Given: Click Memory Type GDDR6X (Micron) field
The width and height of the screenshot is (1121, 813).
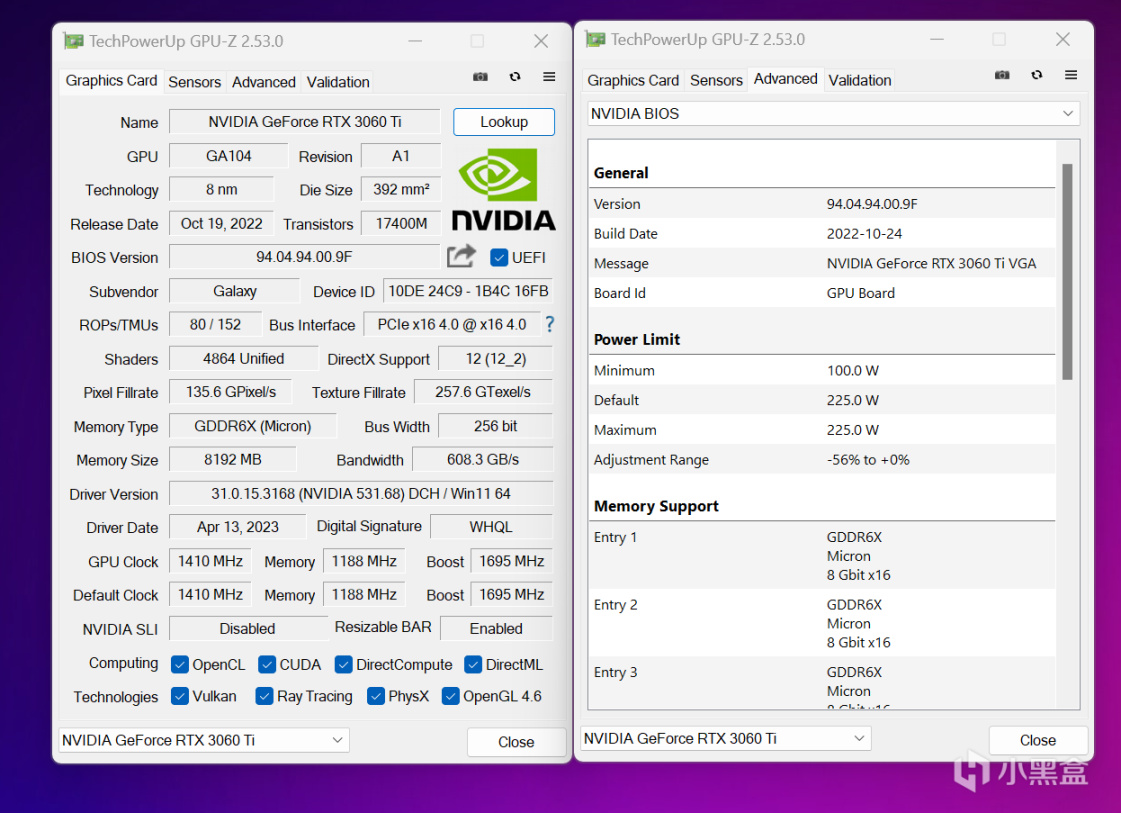Looking at the screenshot, I should coord(252,426).
